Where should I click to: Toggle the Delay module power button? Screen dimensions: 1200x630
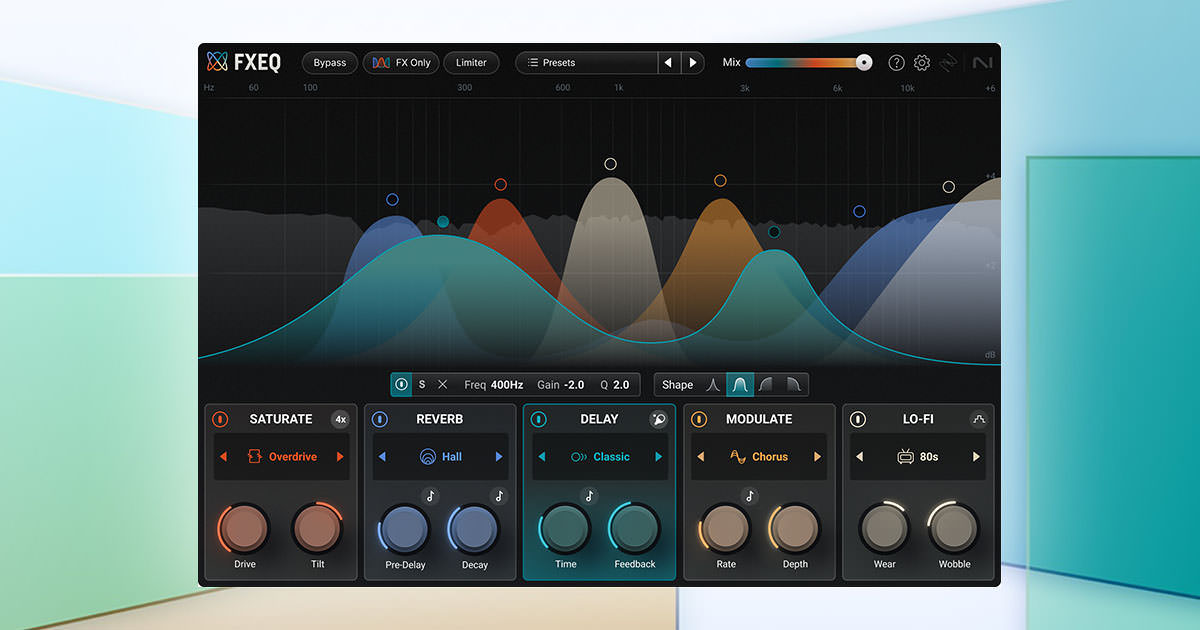[x=539, y=420]
